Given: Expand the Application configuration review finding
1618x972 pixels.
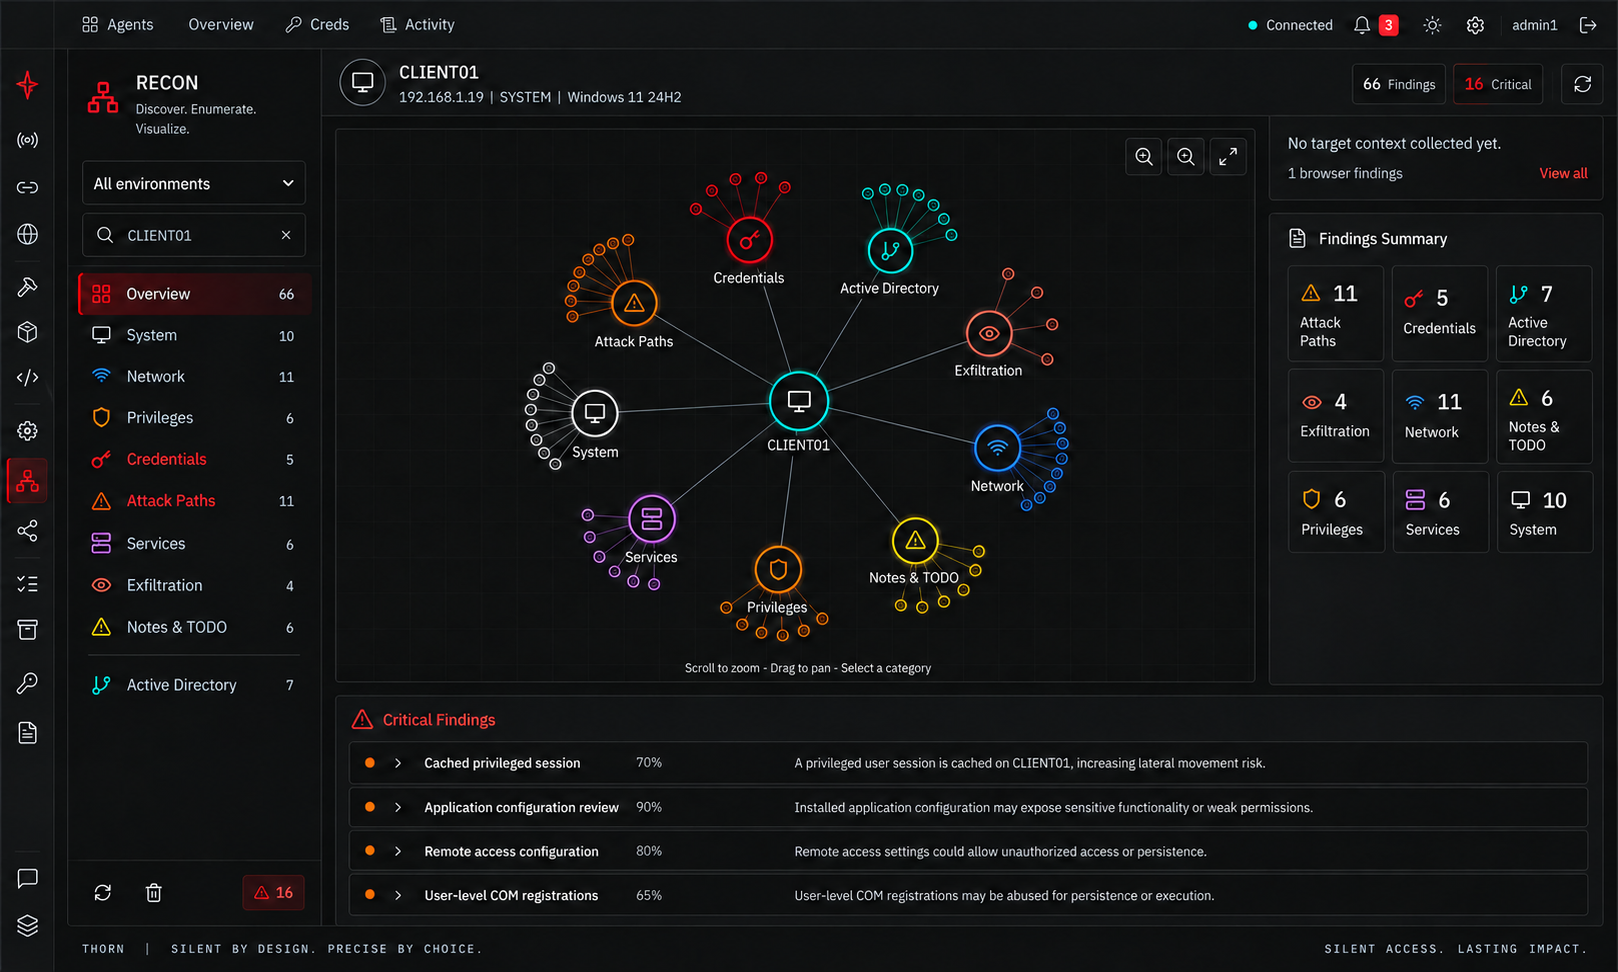Looking at the screenshot, I should pos(398,807).
